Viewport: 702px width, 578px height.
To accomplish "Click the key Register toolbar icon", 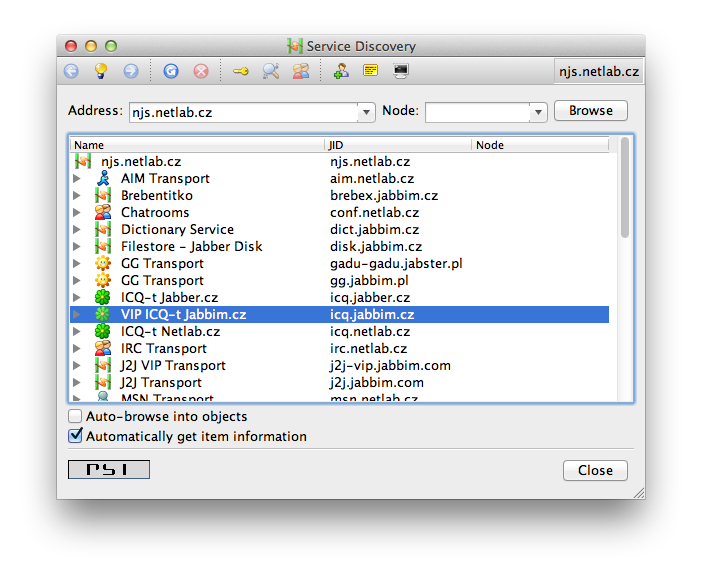I will pos(241,71).
